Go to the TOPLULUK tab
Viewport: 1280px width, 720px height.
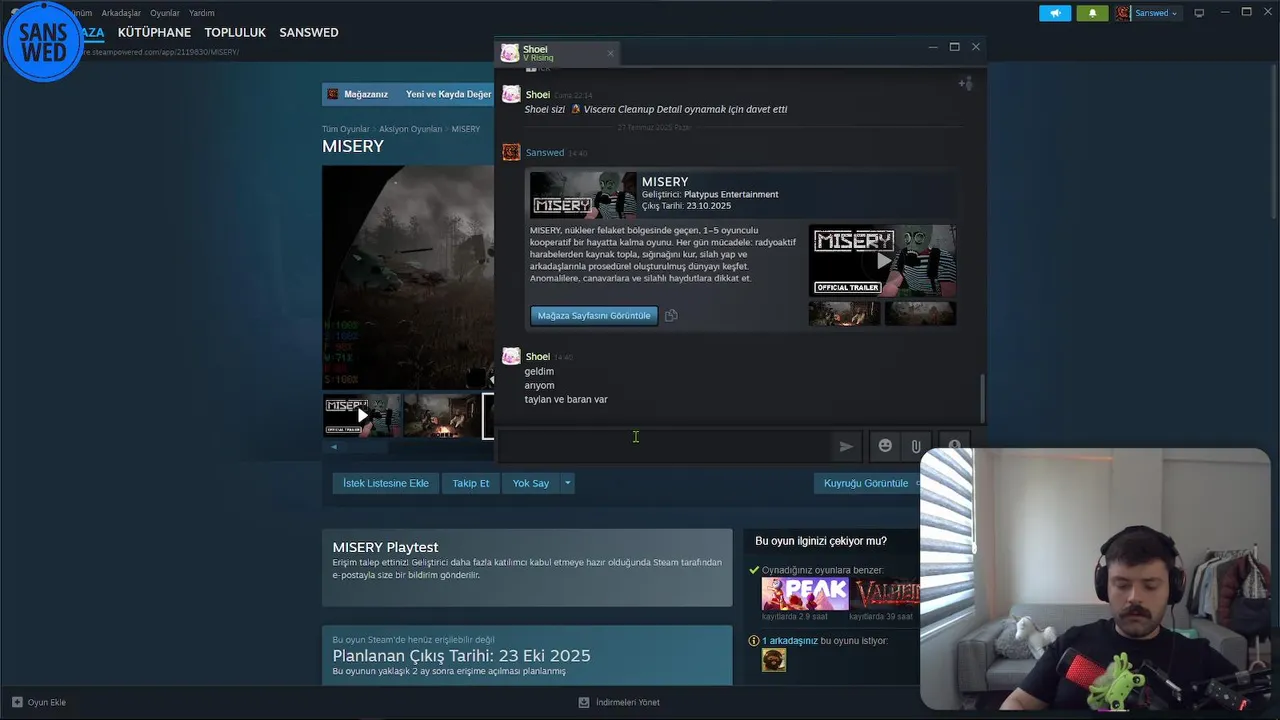235,32
